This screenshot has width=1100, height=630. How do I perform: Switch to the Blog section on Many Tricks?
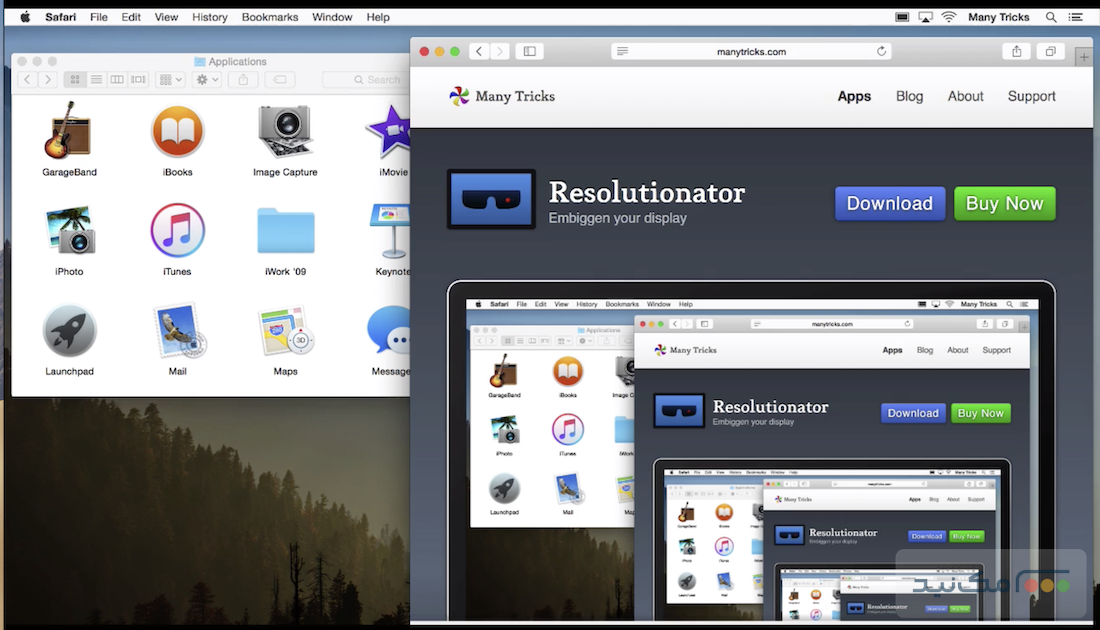click(909, 96)
